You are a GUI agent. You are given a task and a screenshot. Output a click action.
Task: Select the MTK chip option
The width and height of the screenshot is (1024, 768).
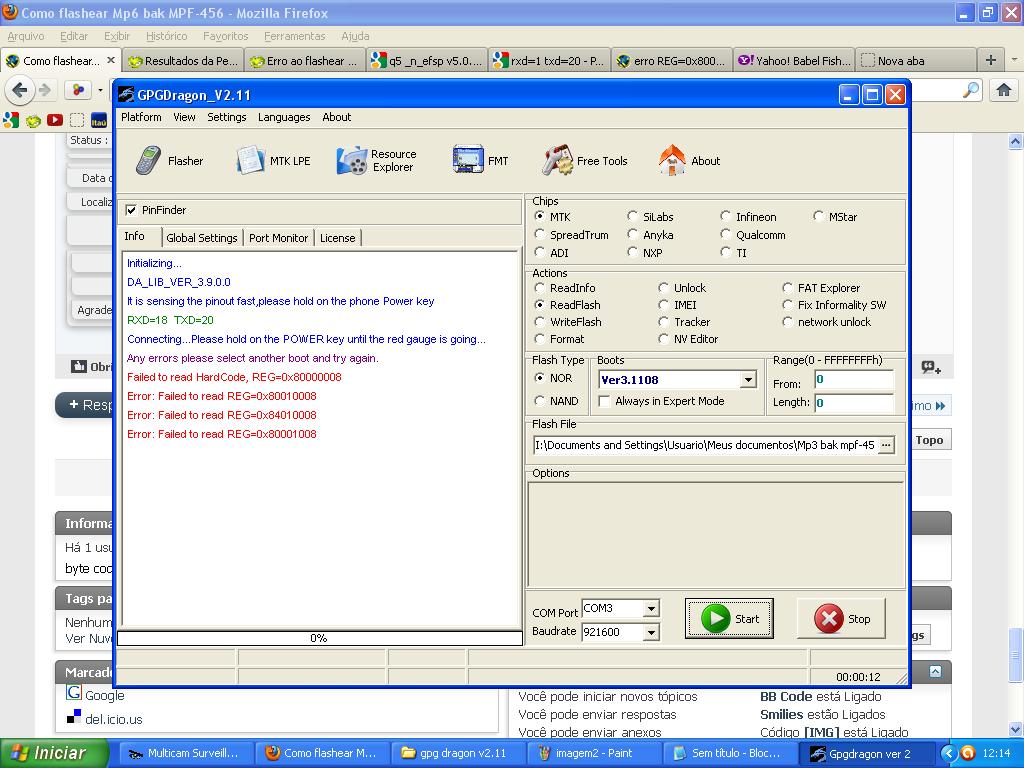[x=539, y=216]
